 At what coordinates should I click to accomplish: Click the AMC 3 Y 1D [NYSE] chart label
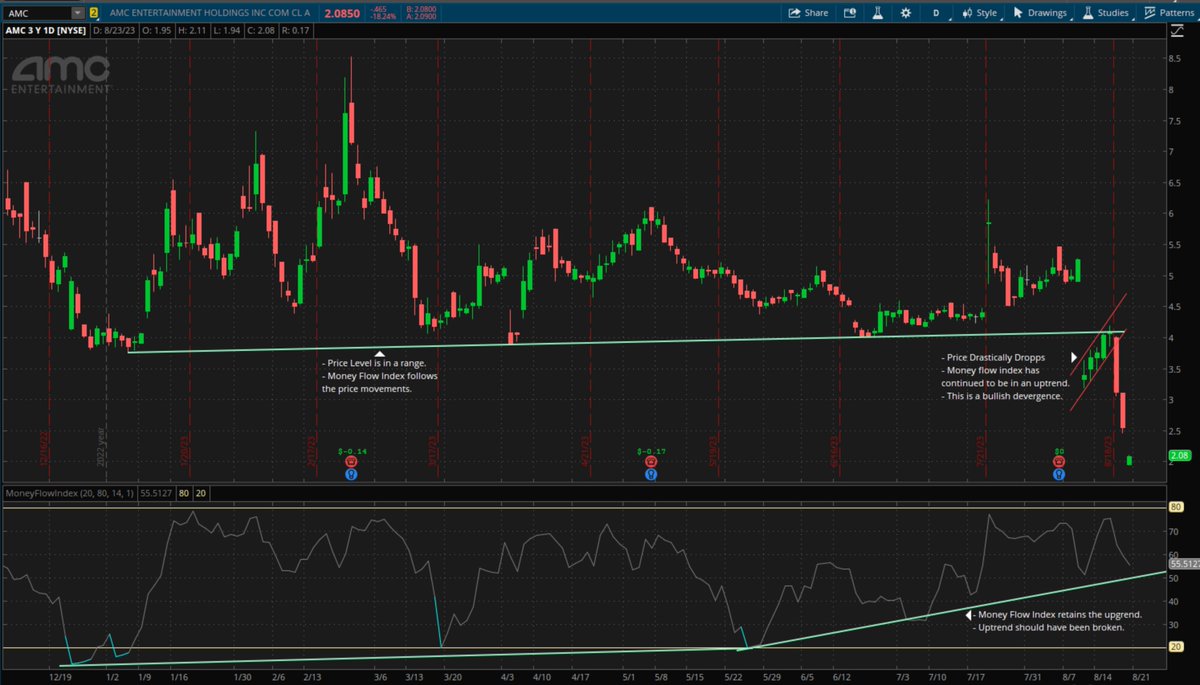(47, 31)
